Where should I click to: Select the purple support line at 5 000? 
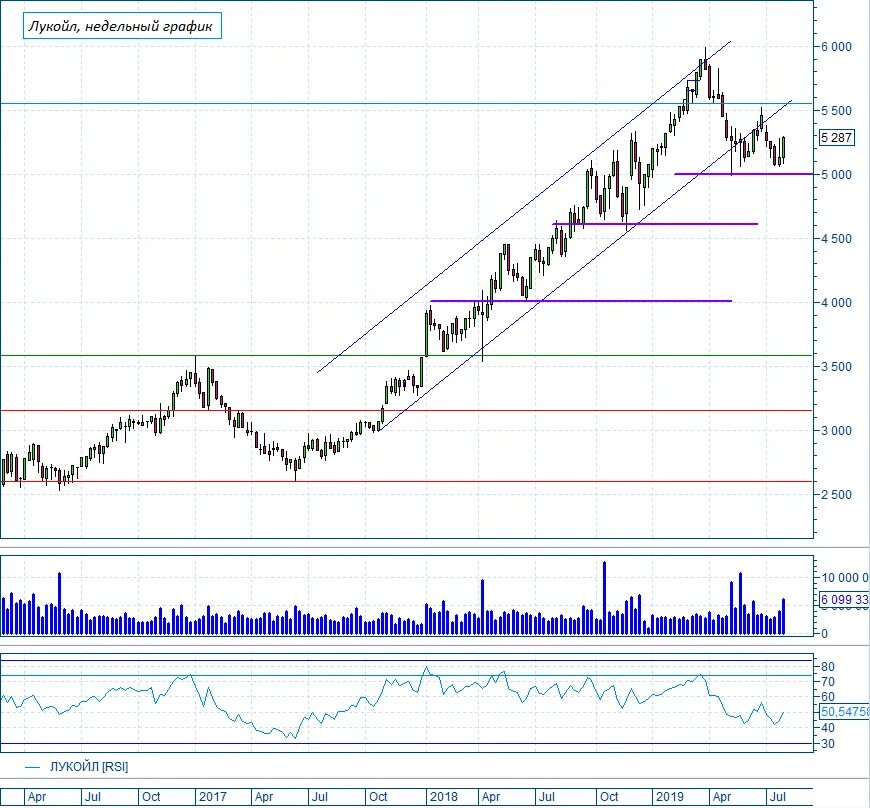tap(743, 174)
